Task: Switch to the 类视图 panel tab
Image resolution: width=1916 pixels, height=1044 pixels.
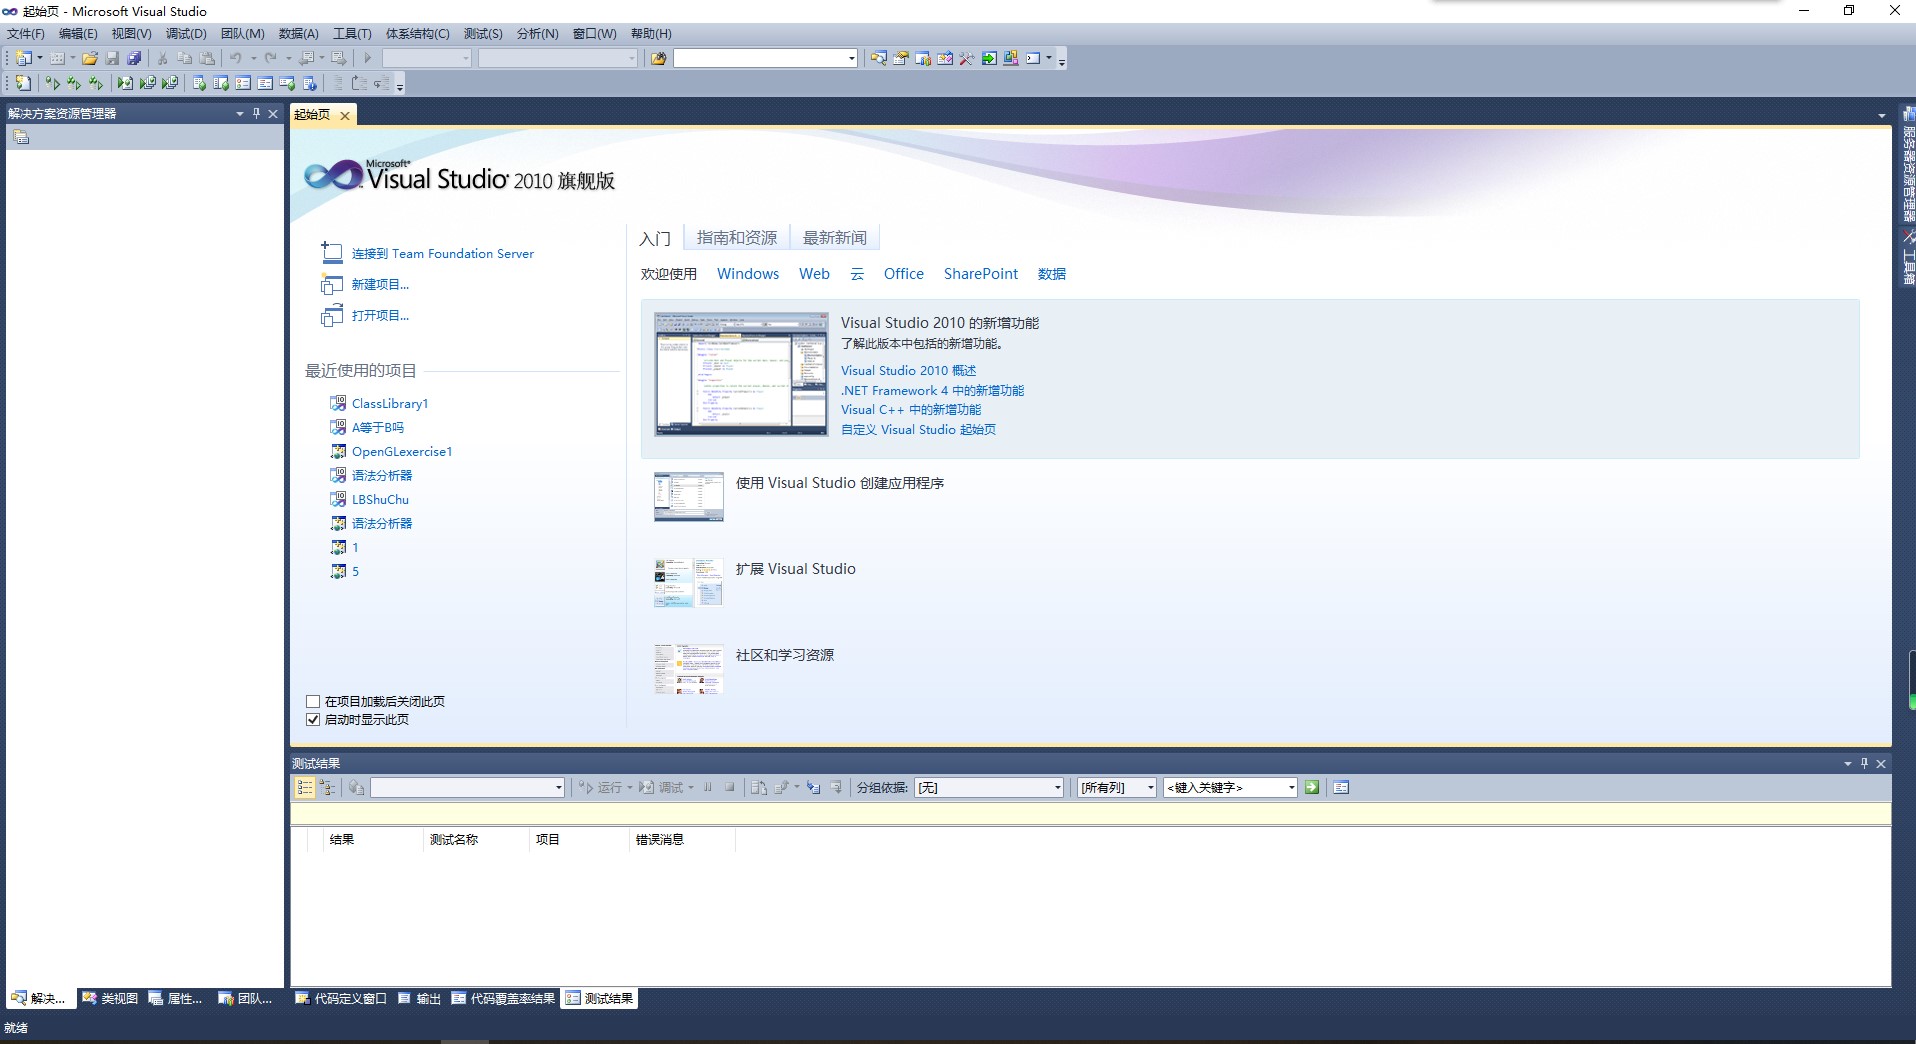Action: pyautogui.click(x=110, y=998)
